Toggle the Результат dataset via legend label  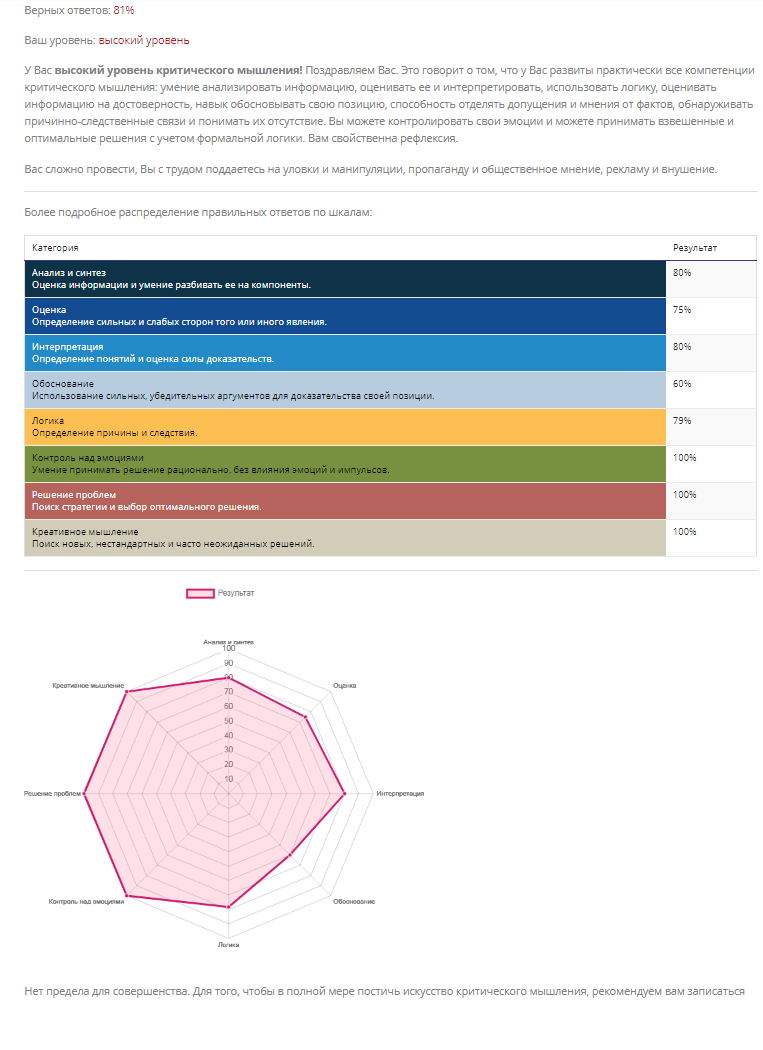point(236,593)
